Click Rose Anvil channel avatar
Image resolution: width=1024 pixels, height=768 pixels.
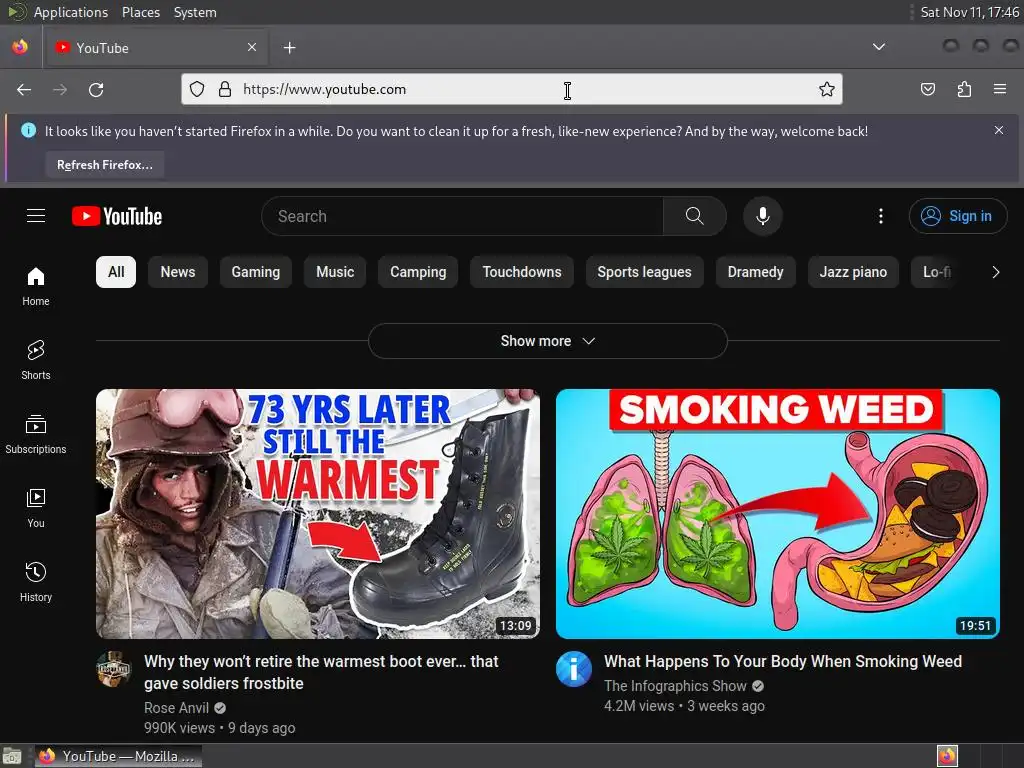coord(114,669)
